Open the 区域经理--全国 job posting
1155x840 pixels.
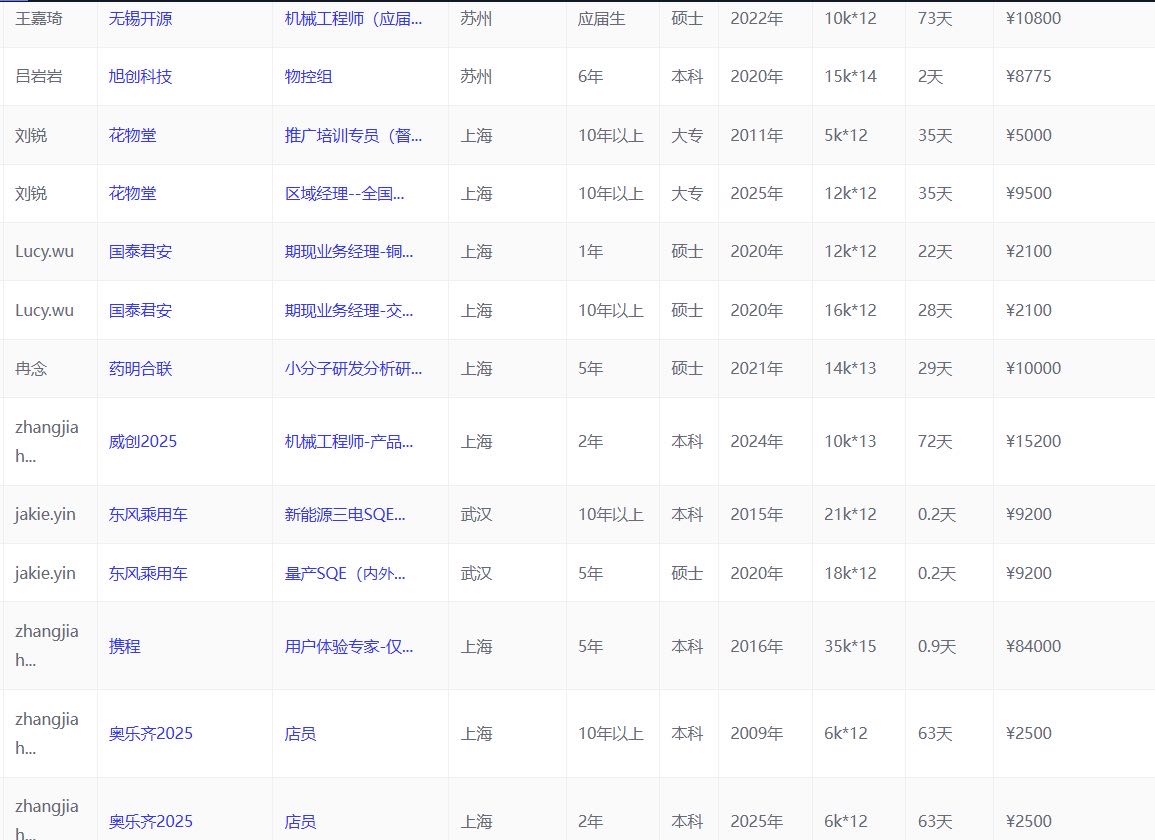346,193
